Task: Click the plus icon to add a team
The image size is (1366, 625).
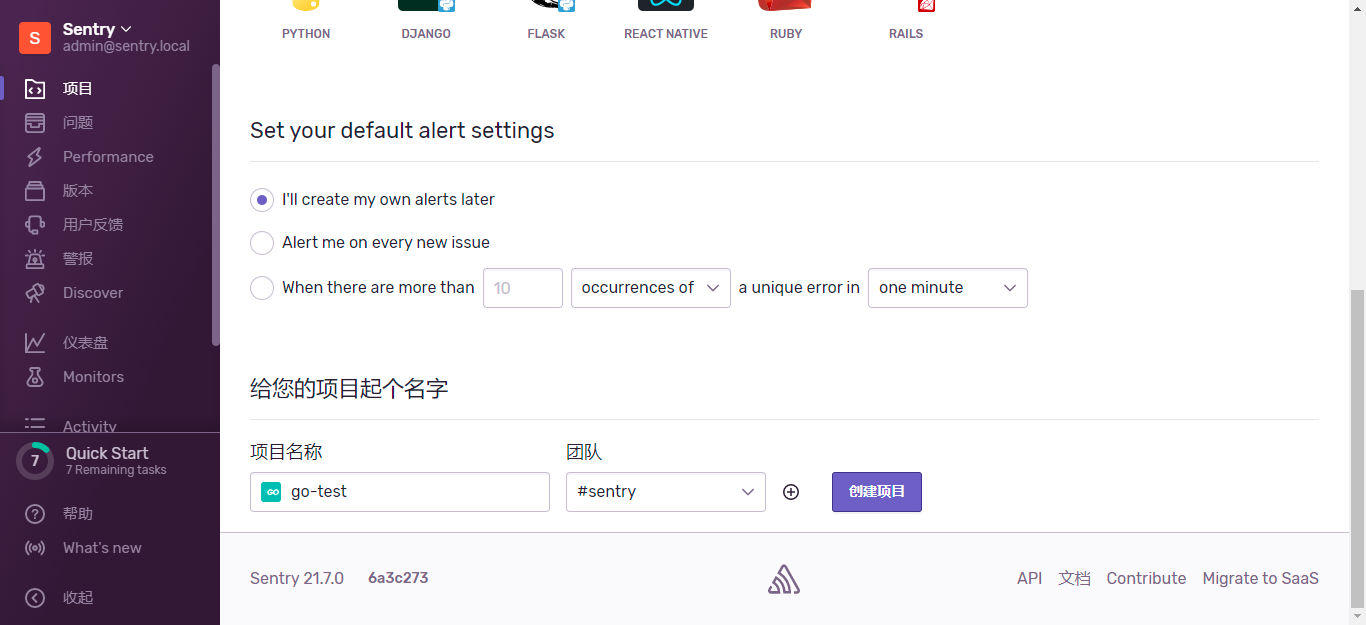Action: (x=791, y=492)
